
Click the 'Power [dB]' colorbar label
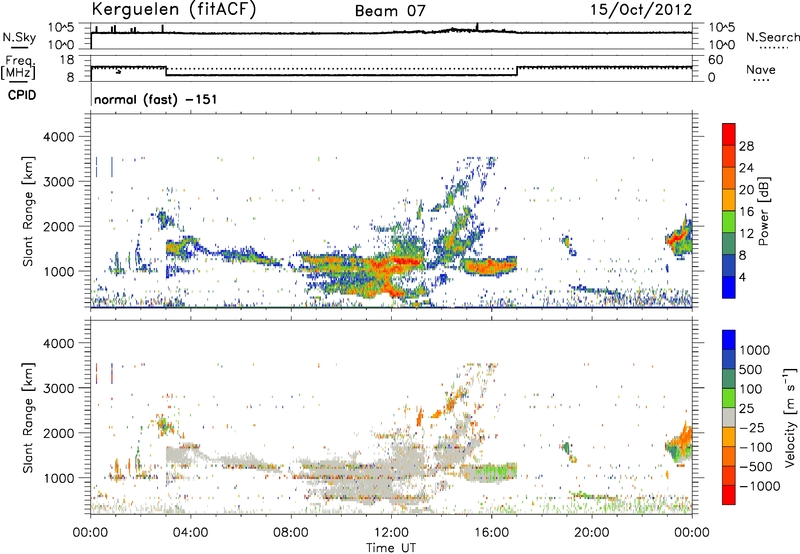pyautogui.click(x=763, y=211)
